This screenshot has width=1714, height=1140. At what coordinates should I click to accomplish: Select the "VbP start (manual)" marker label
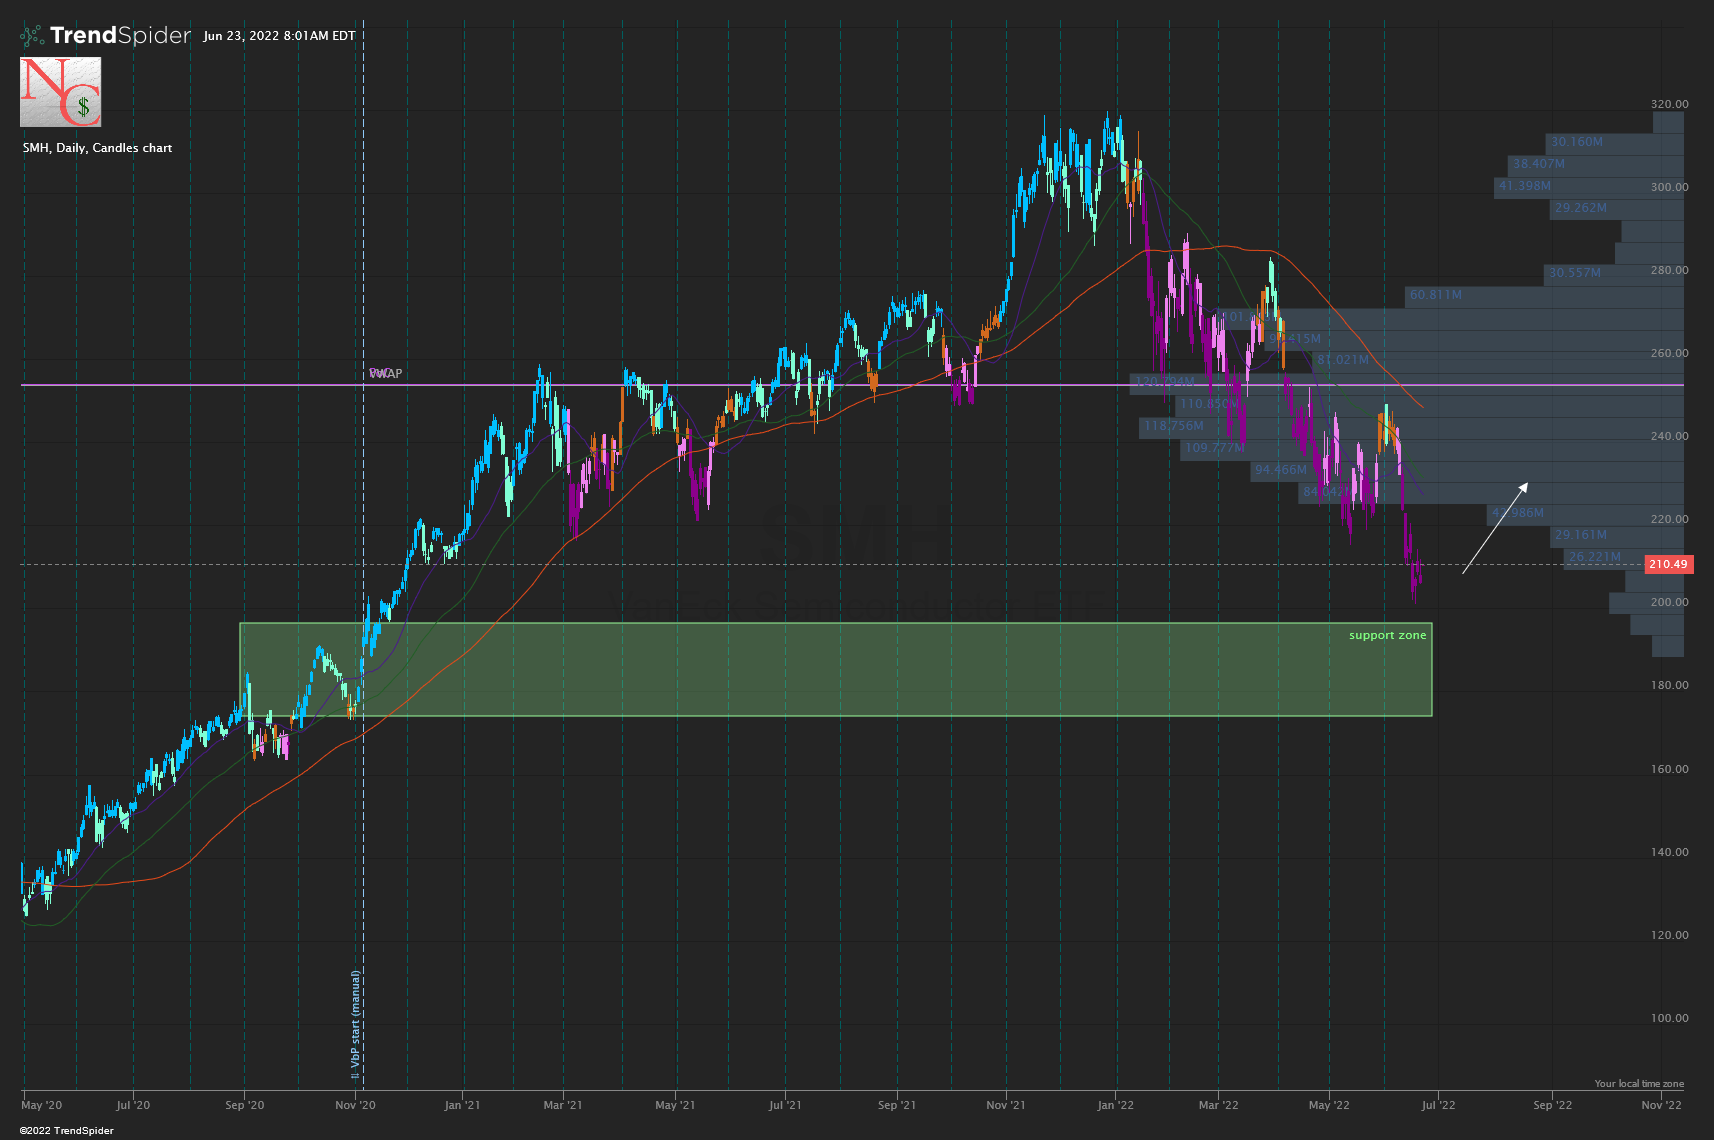[x=355, y=1024]
